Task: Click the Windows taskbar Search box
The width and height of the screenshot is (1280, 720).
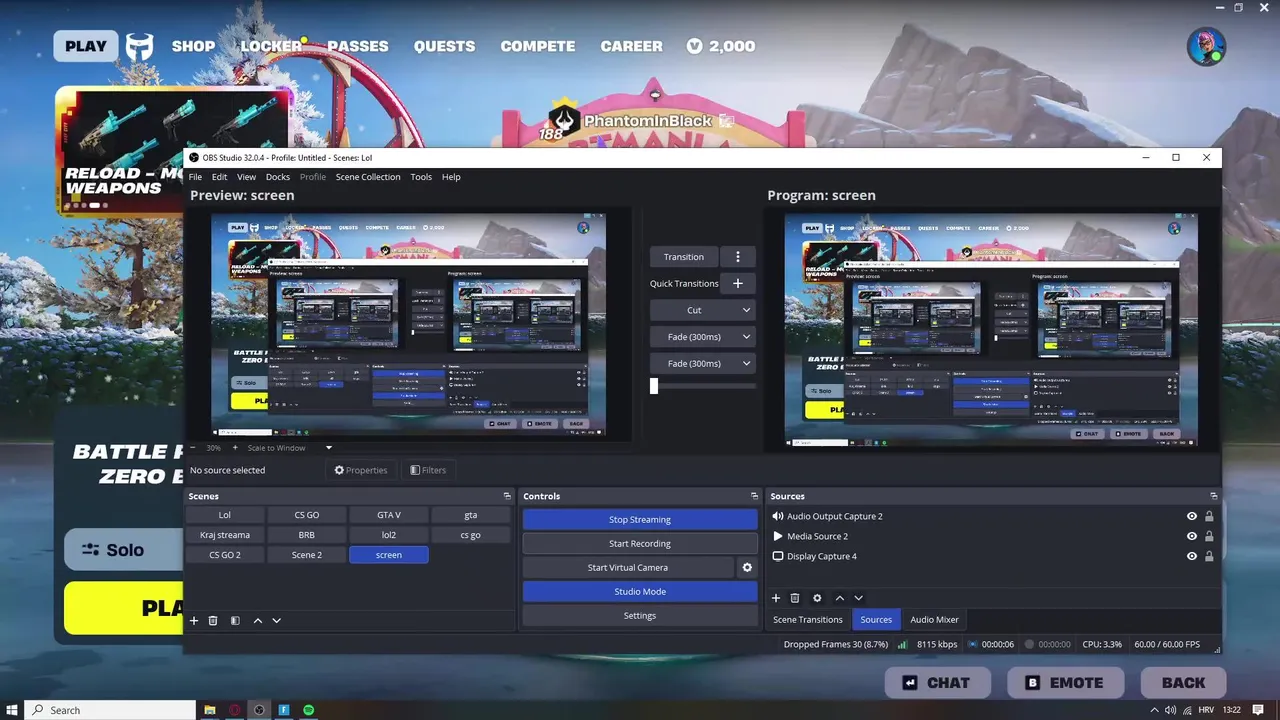Action: coord(110,710)
